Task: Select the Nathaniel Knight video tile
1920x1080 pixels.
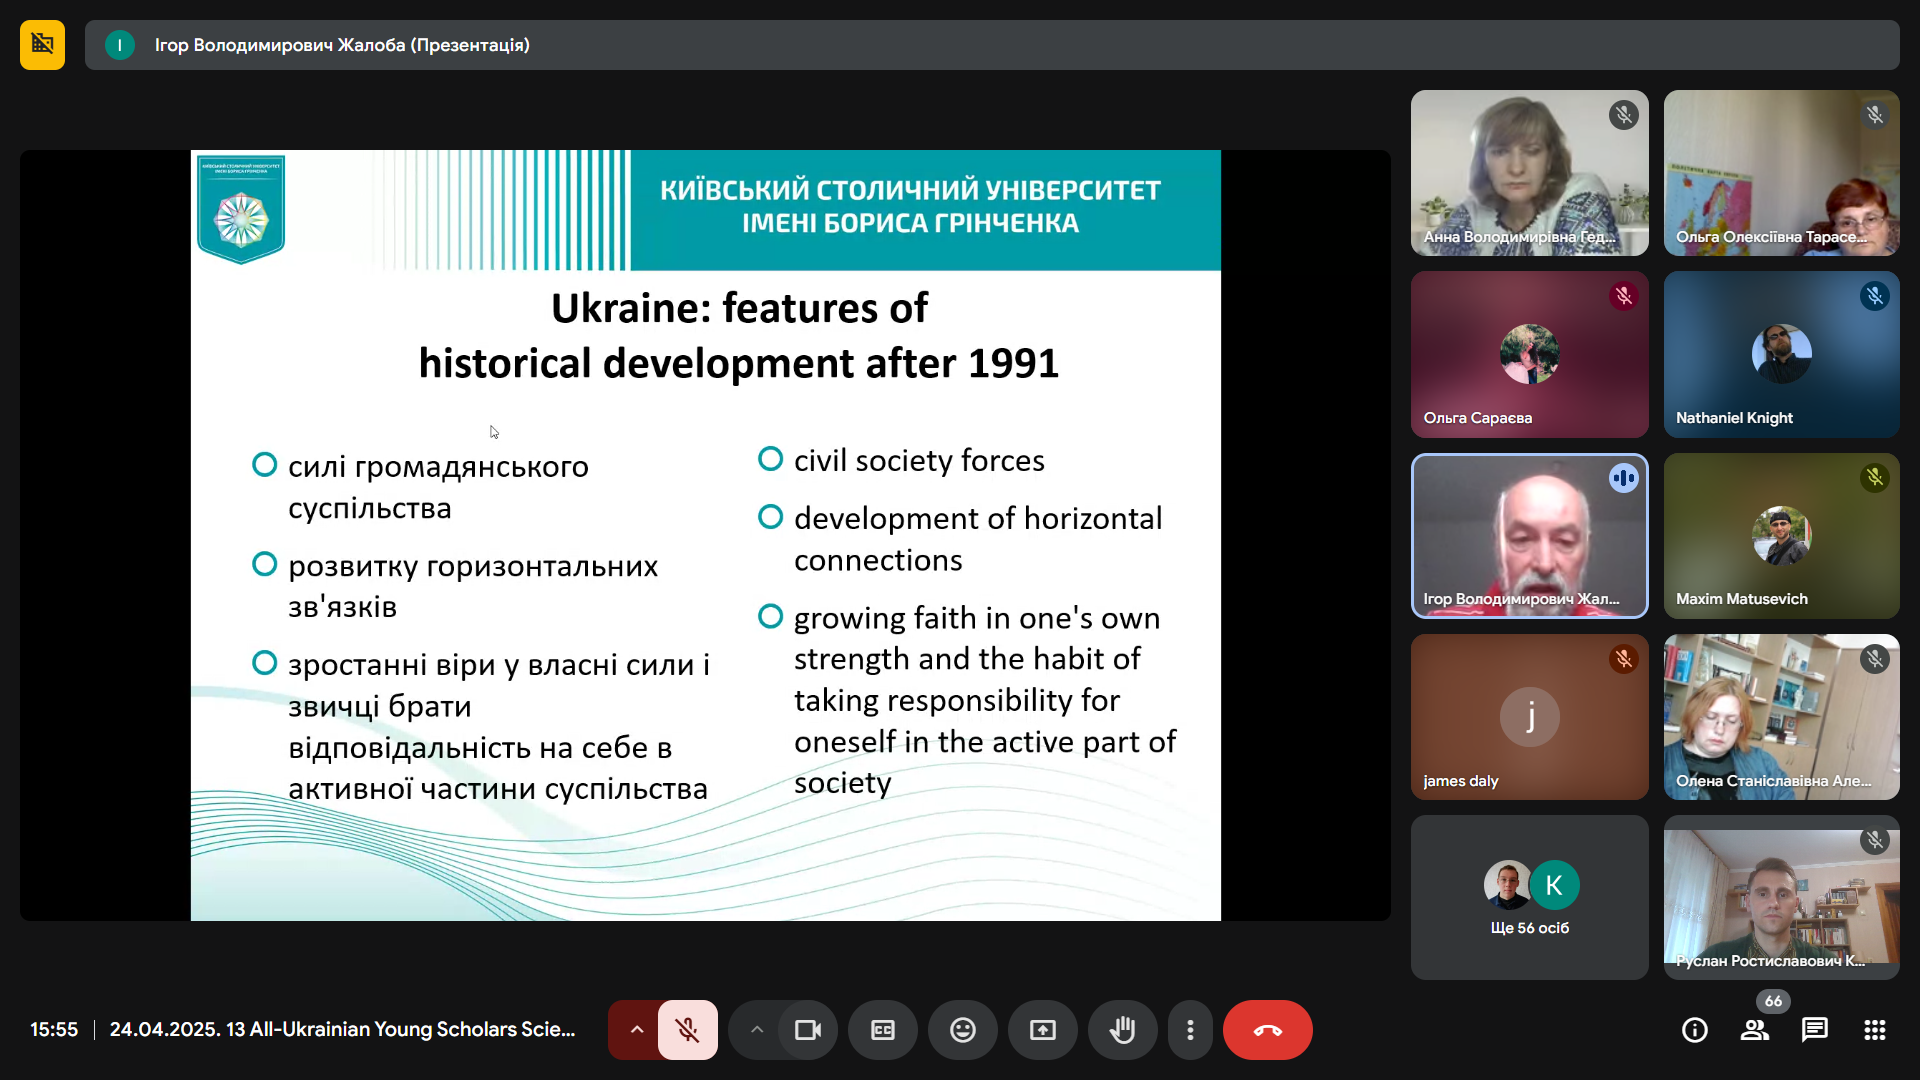Action: 1781,354
